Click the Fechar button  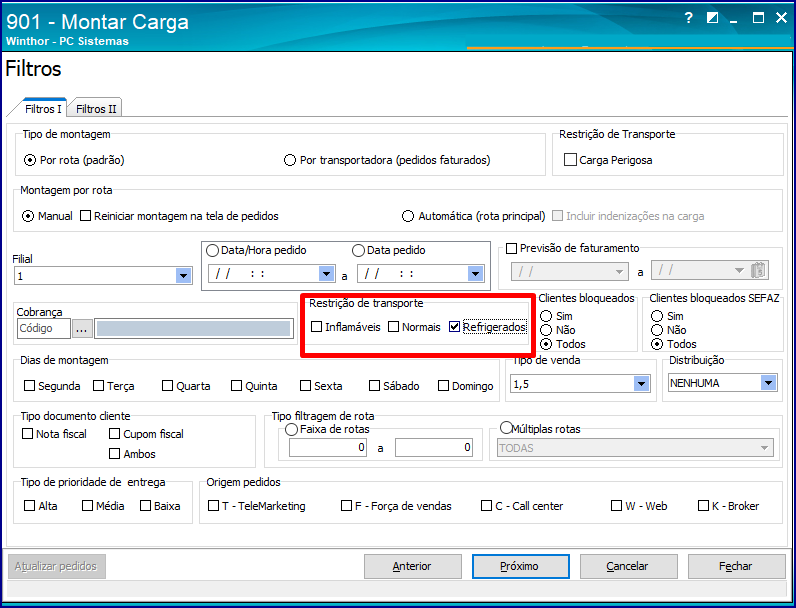(736, 566)
